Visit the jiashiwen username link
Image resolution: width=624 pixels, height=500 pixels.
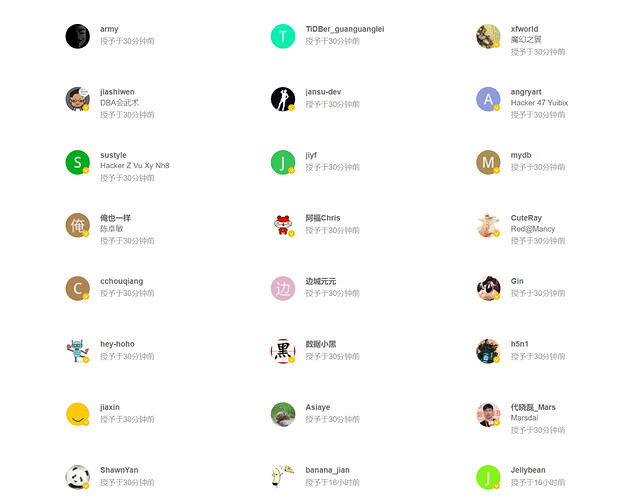(x=117, y=92)
